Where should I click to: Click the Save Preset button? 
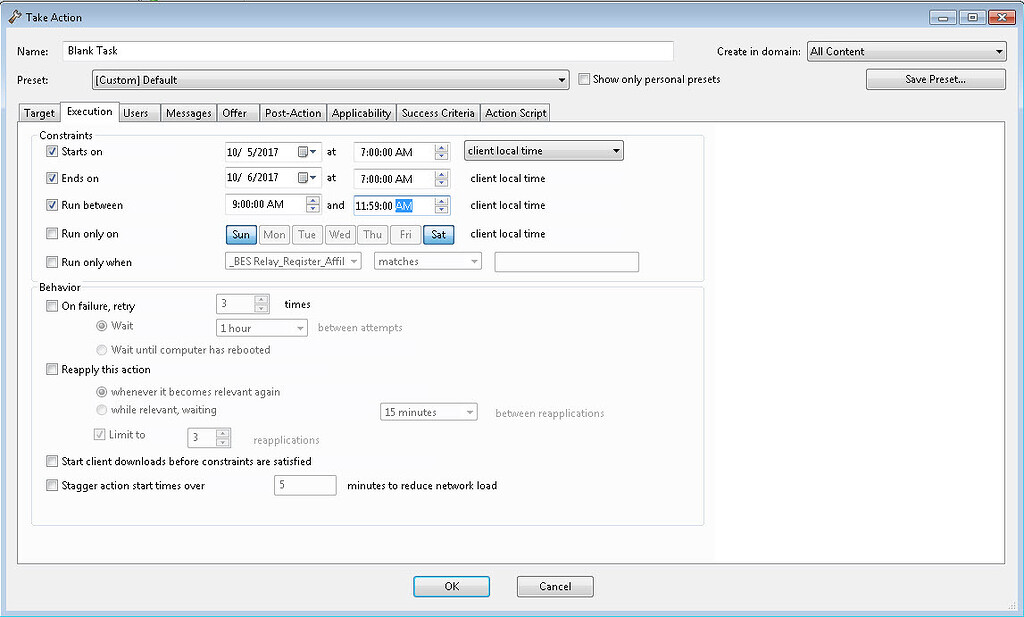click(934, 79)
